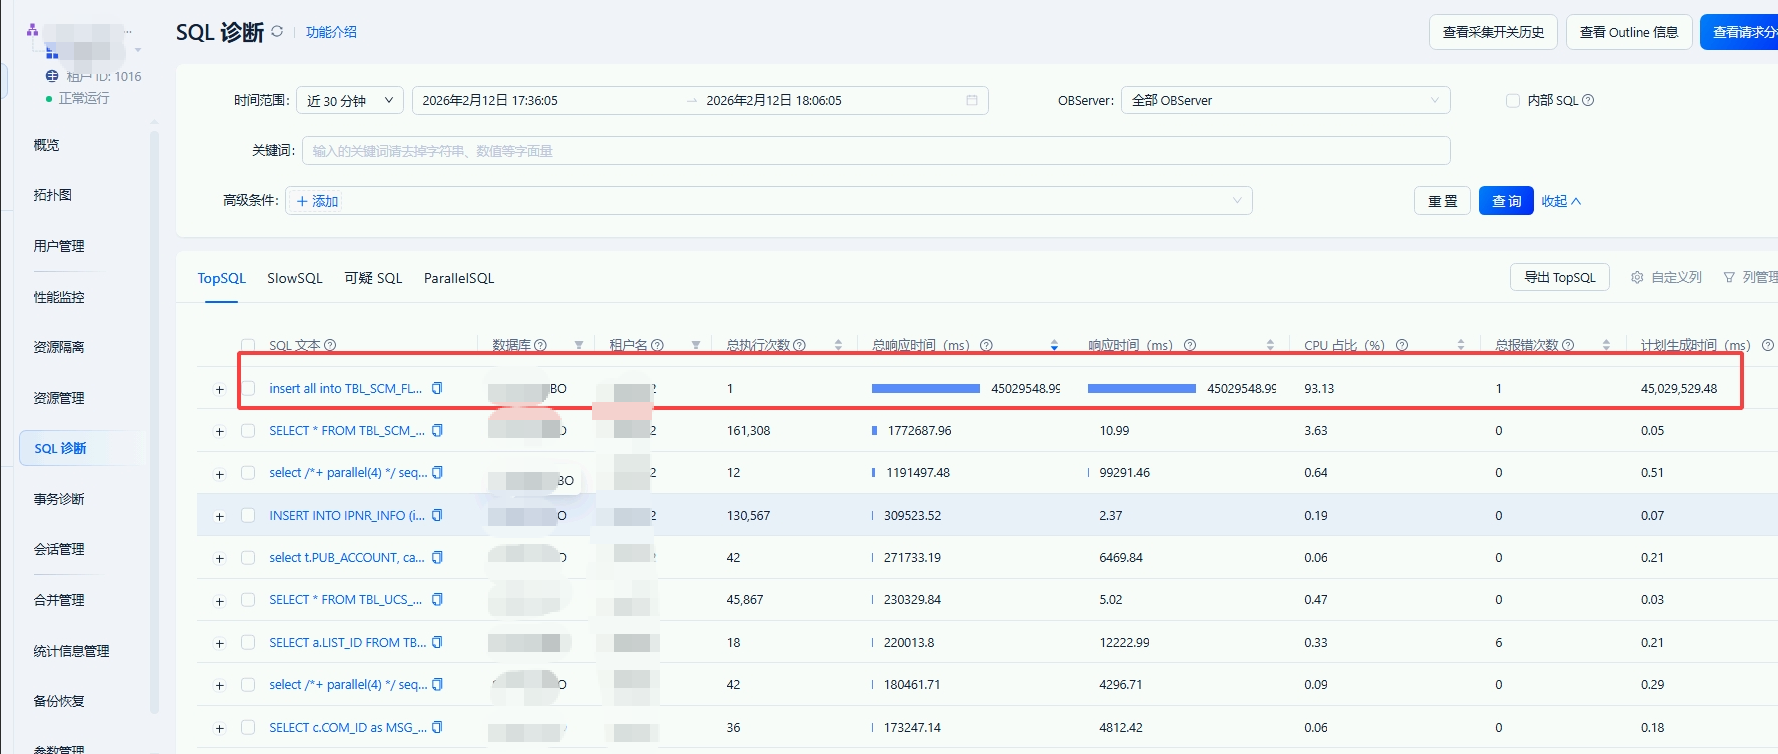1778x754 pixels.
Task: Click the 导出 TopSQL button
Action: point(1559,277)
